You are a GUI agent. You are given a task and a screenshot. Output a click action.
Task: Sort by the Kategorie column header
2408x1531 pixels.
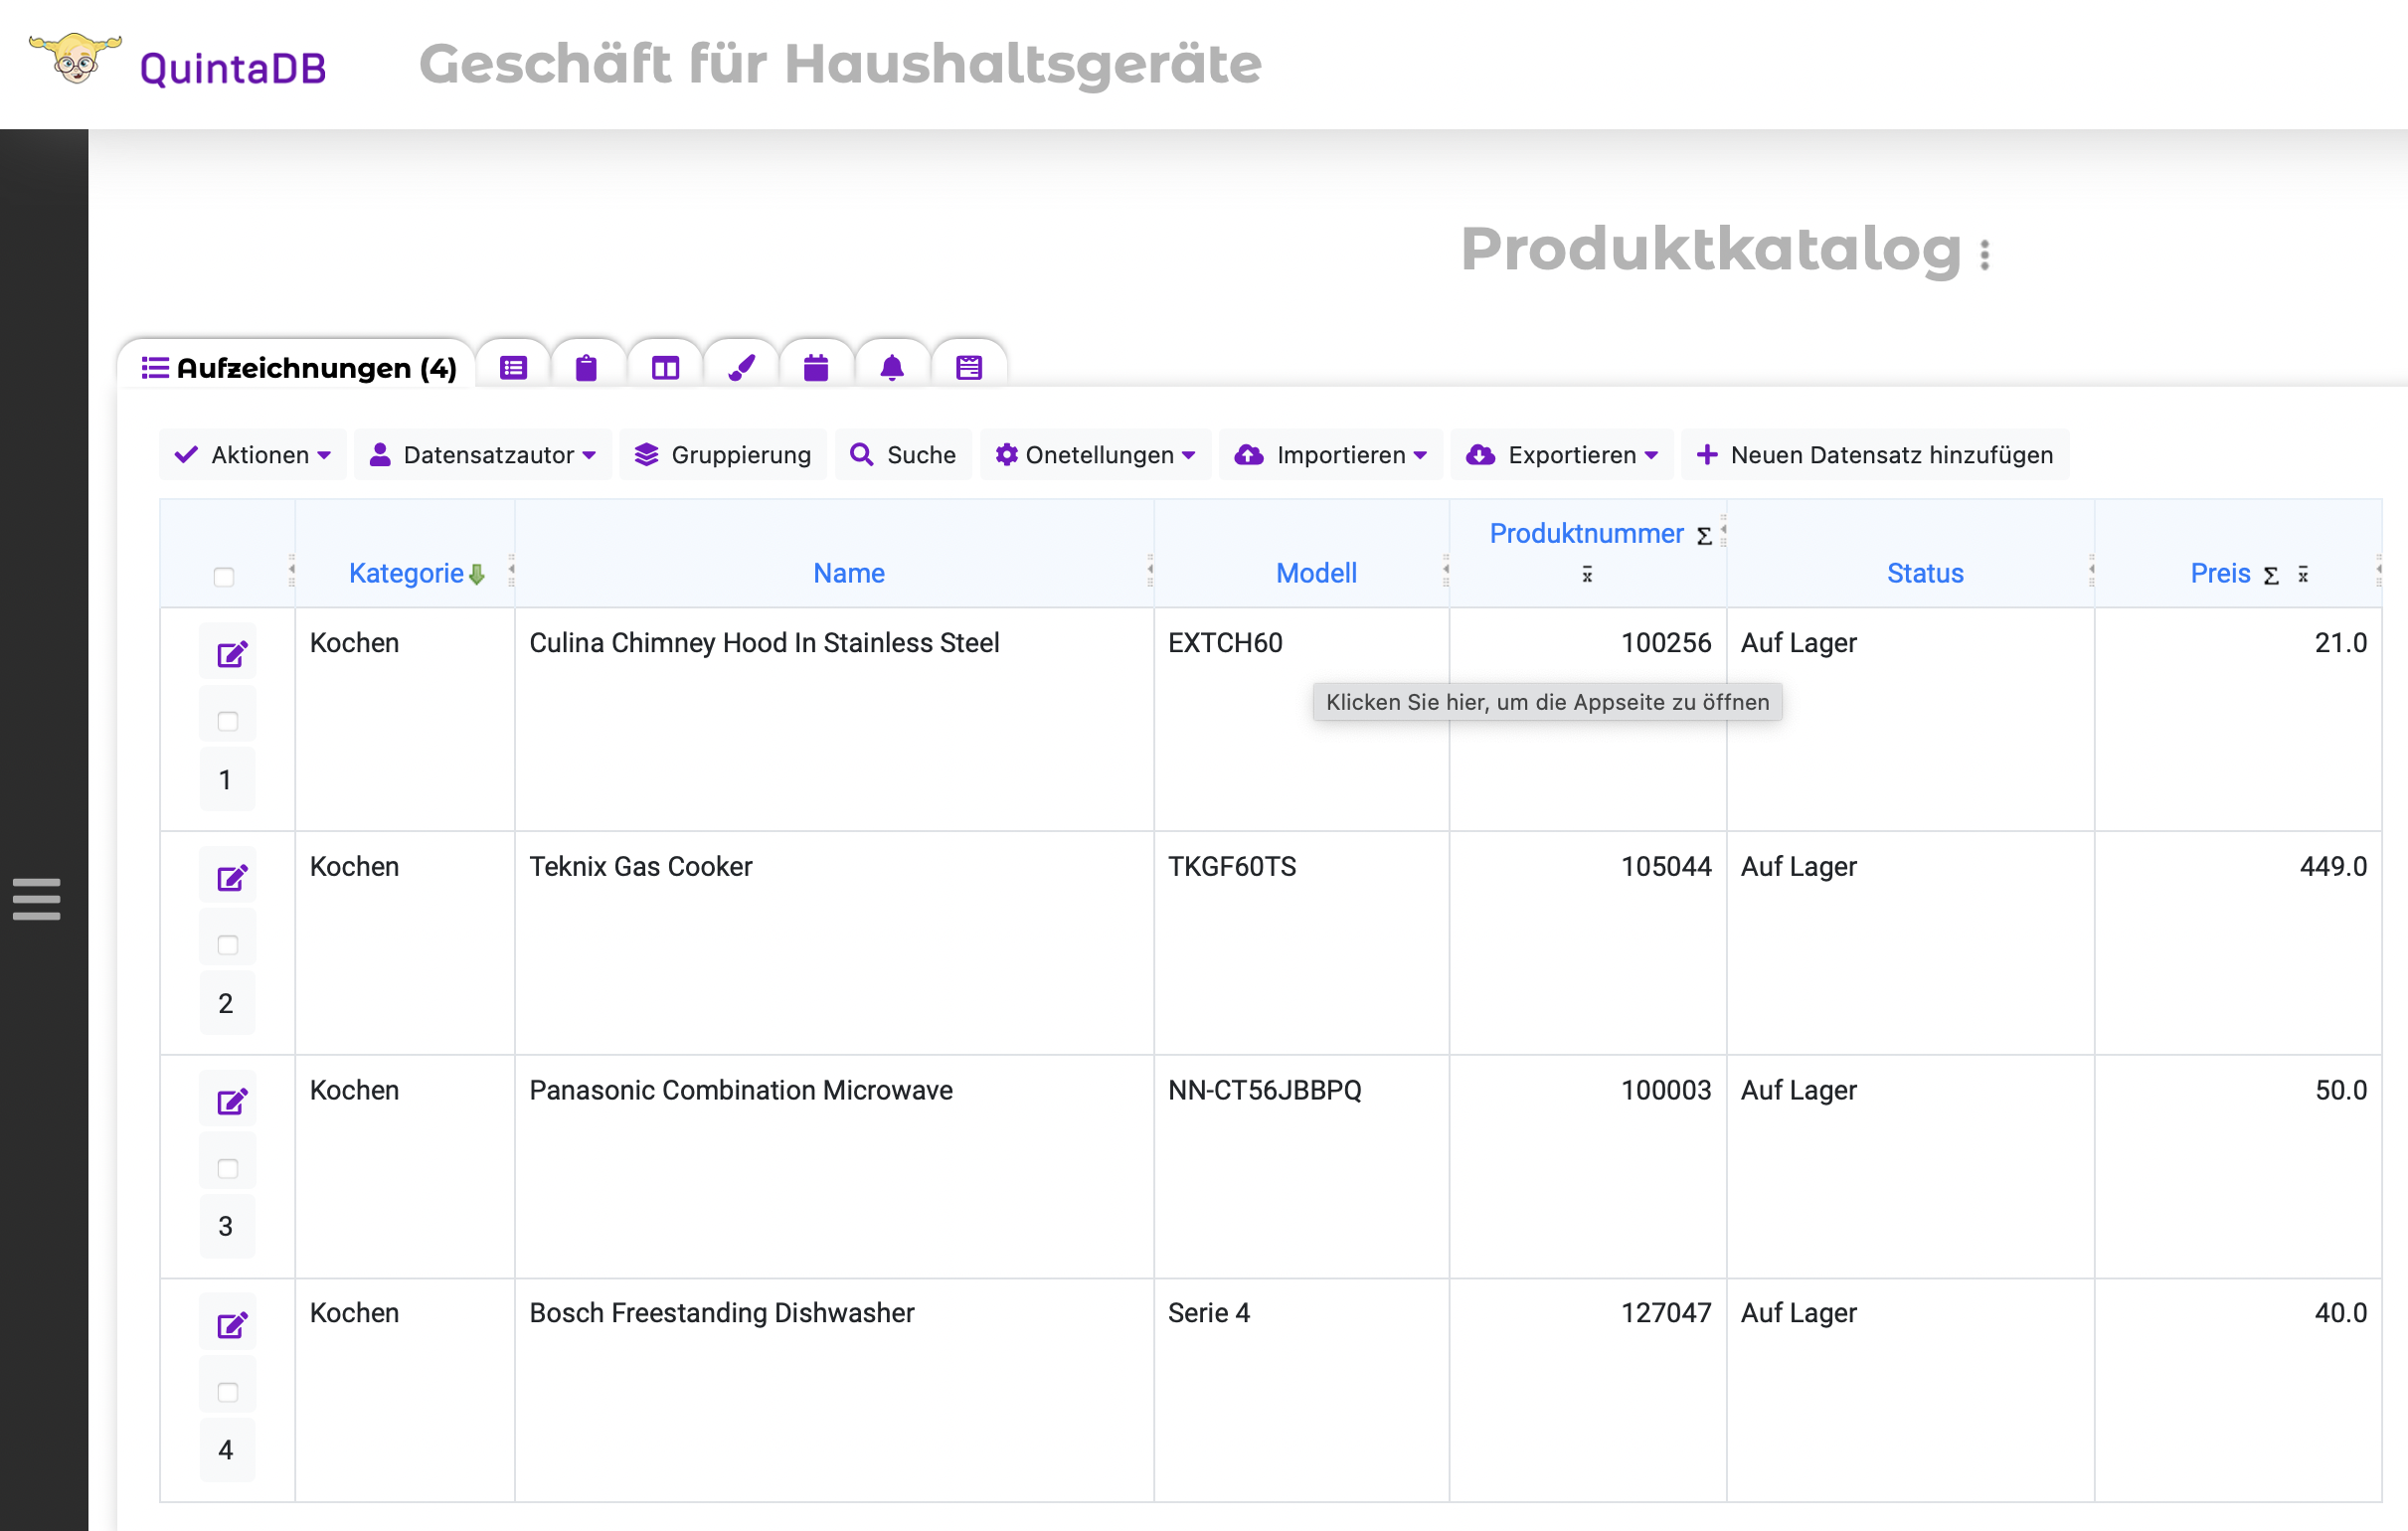pyautogui.click(x=406, y=573)
